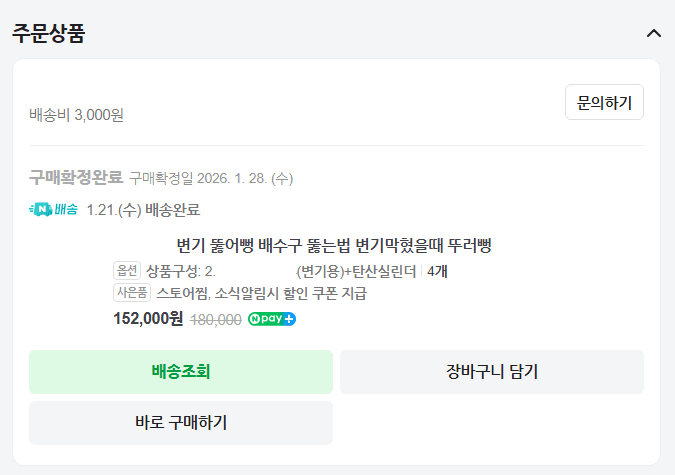
Task: Click the Npay plus badge icon
Action: 272,320
